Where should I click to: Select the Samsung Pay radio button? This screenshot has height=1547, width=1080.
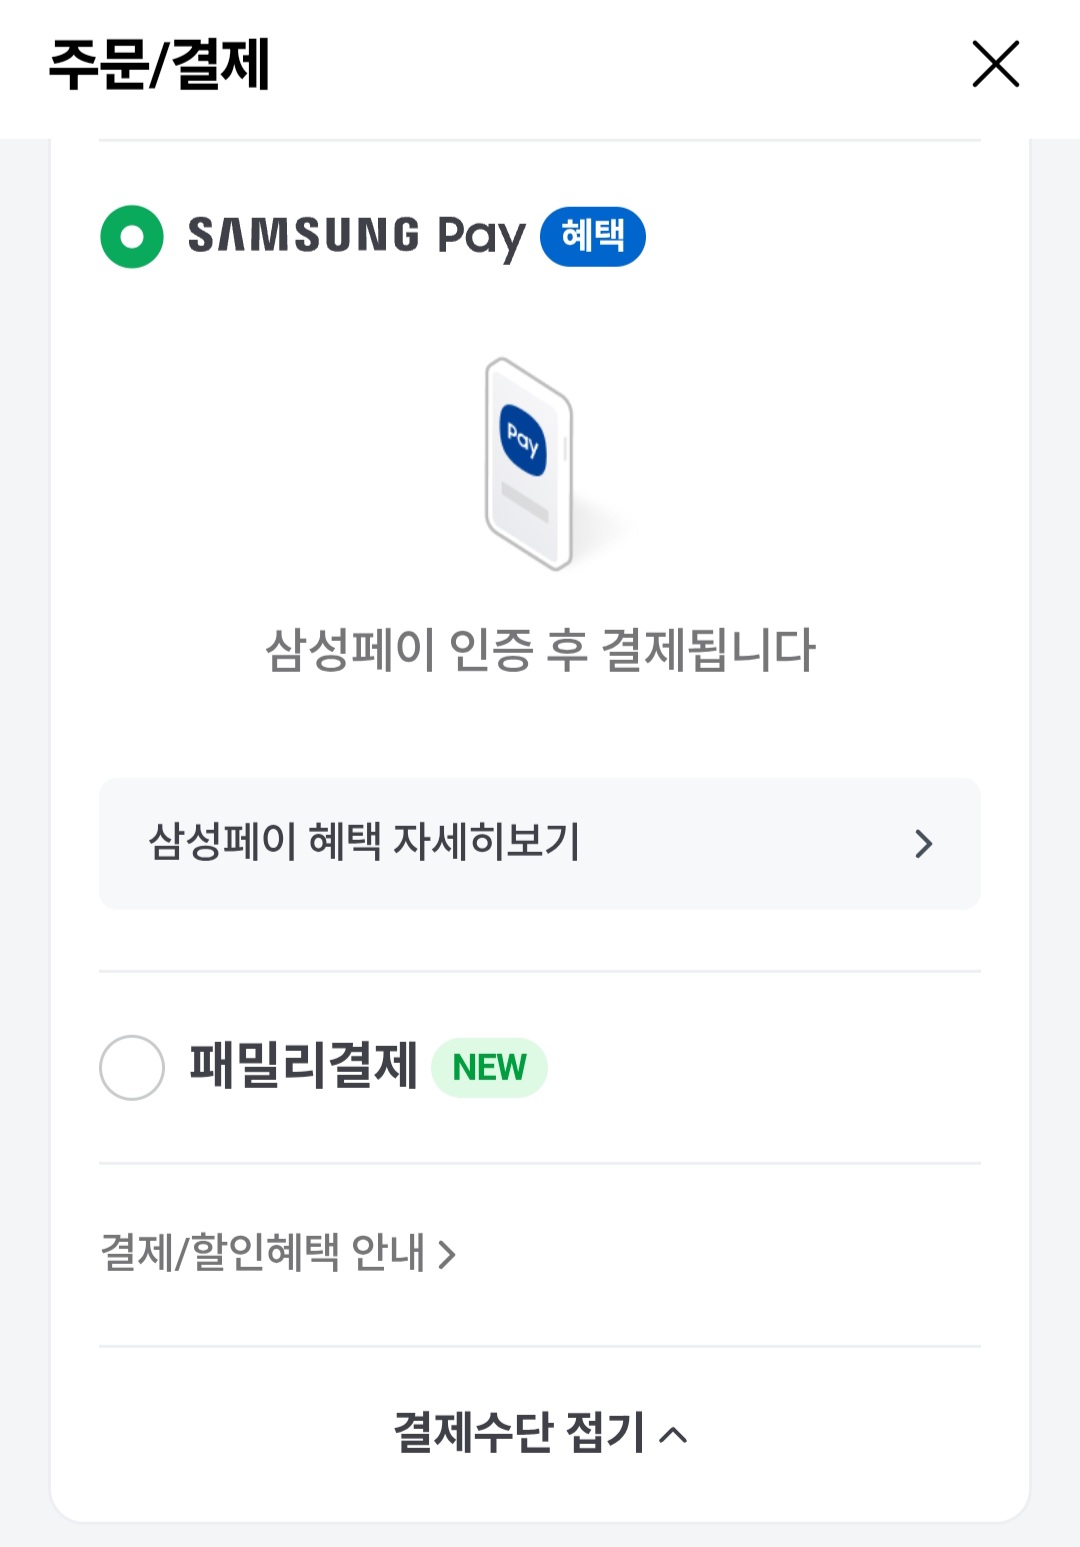pos(132,237)
